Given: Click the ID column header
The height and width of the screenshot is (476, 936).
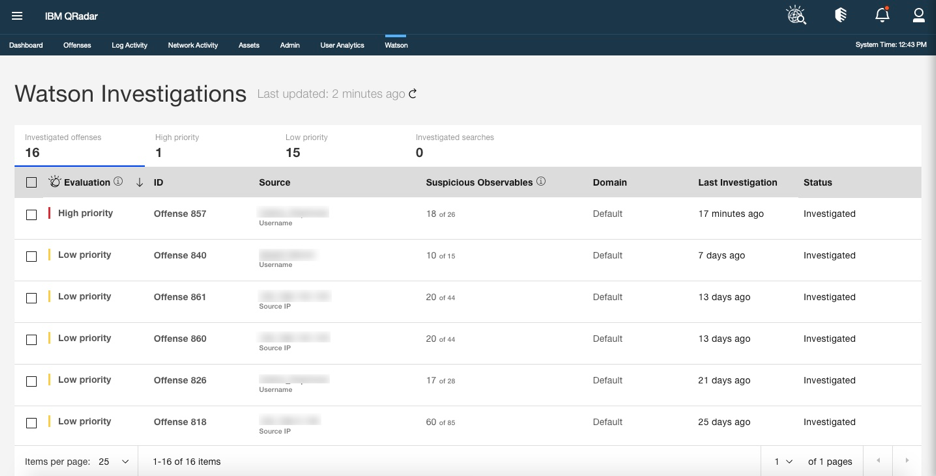Looking at the screenshot, I should click(x=158, y=183).
